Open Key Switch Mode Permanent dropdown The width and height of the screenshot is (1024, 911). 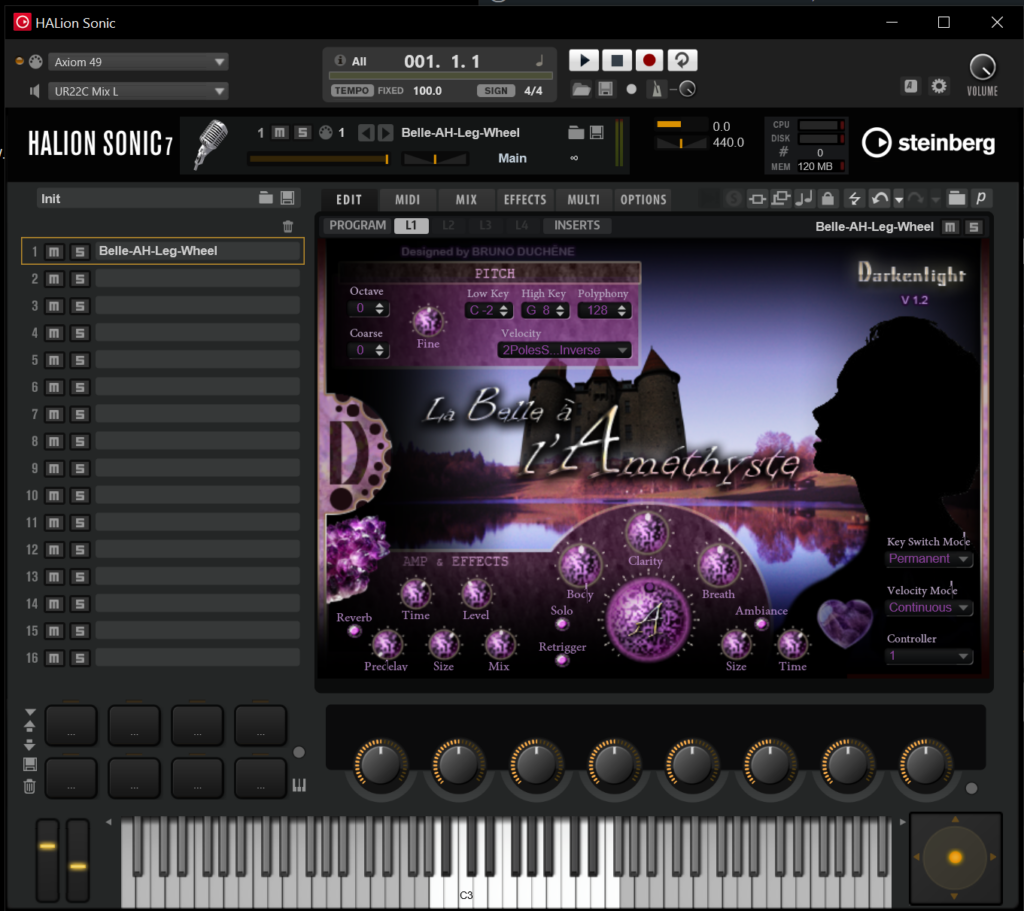click(929, 559)
